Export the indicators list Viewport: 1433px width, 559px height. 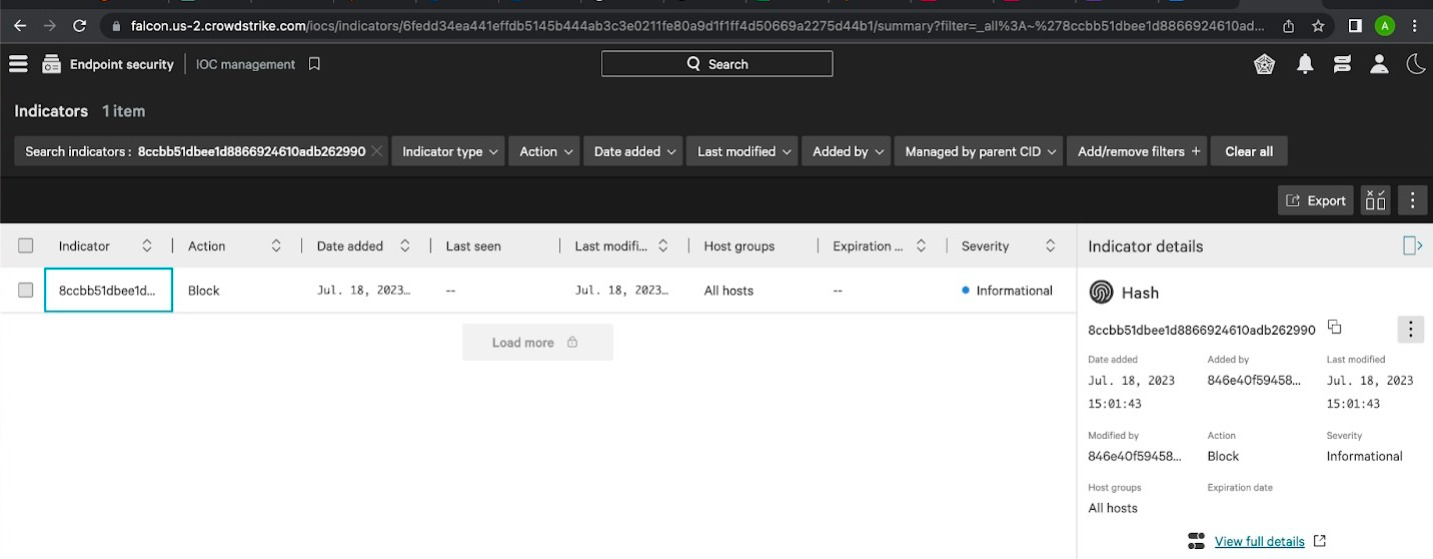(x=1315, y=200)
